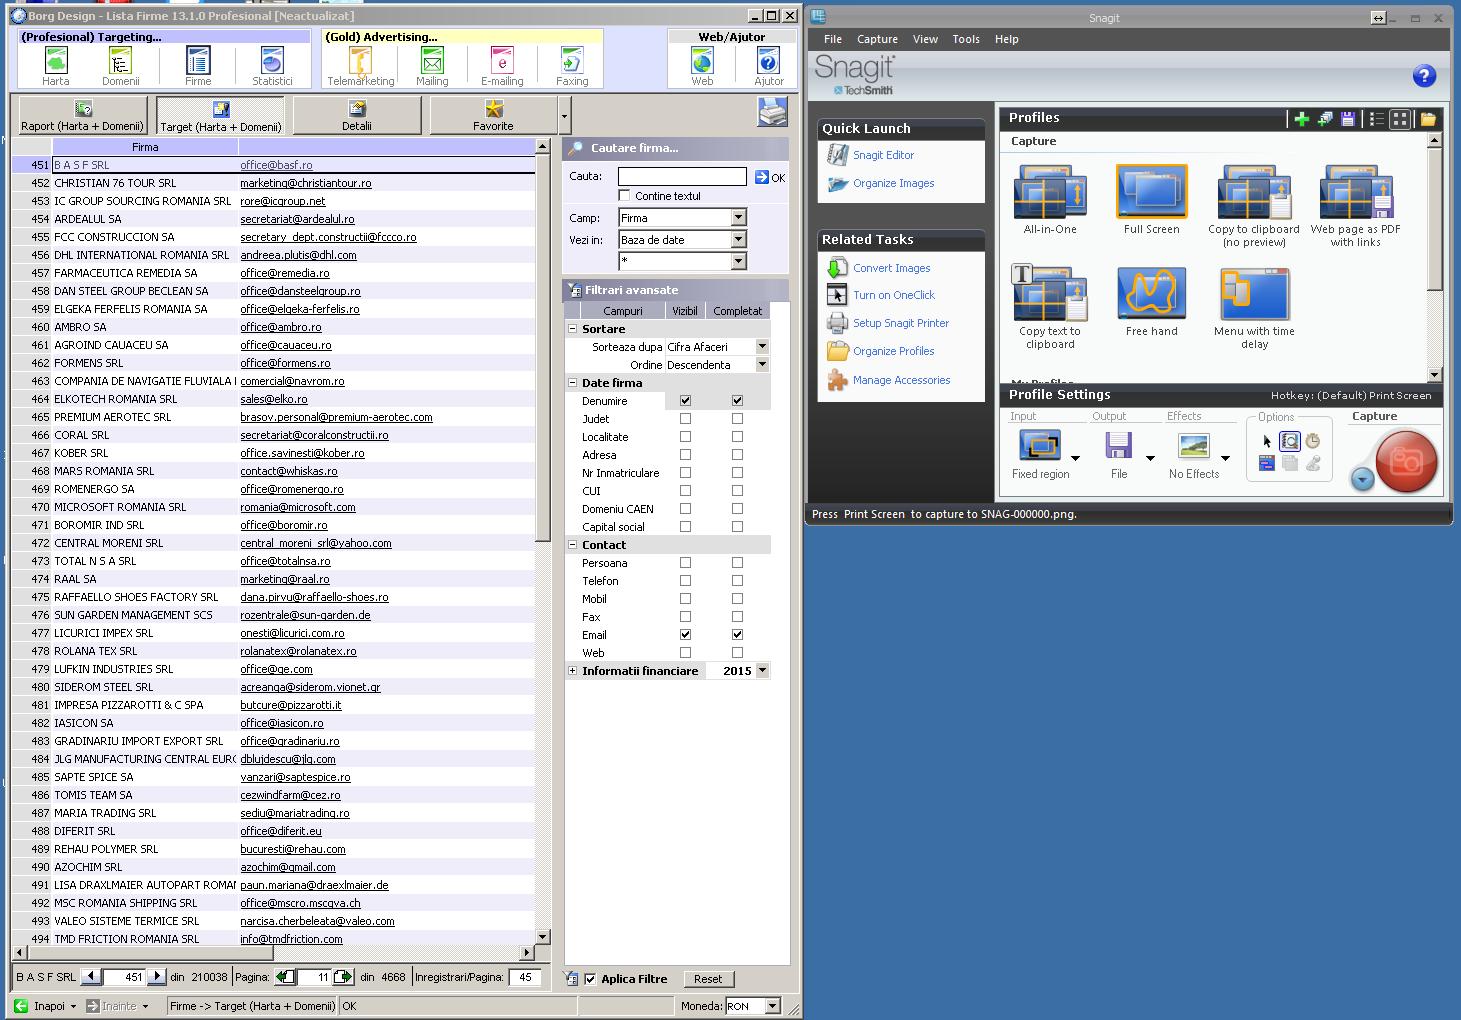Open Snagit help question mark icon
The image size is (1461, 1020).
point(1424,76)
